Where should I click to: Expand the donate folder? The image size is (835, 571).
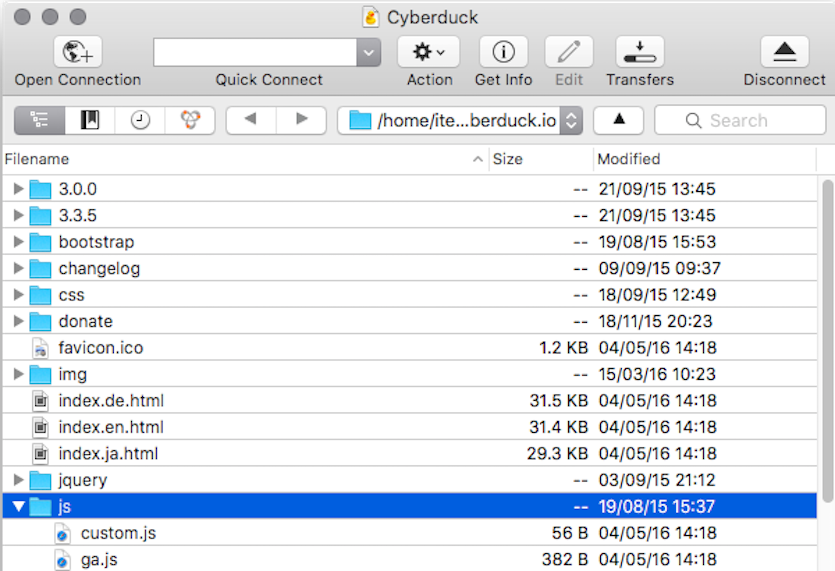tap(18, 321)
